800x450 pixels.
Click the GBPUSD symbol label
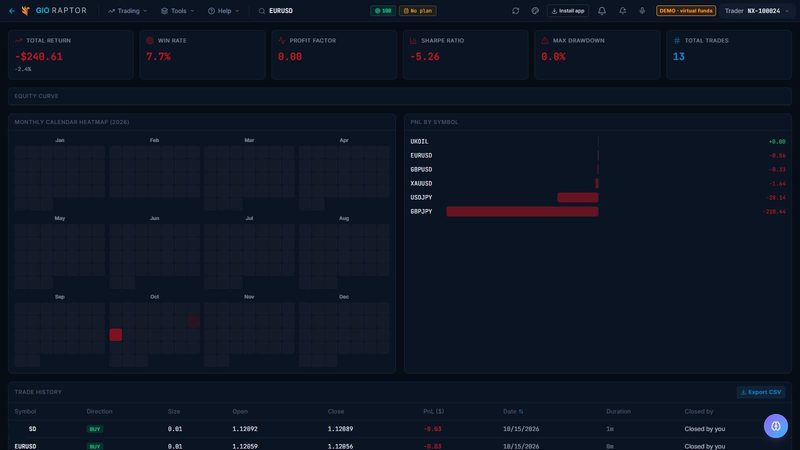[x=421, y=169]
